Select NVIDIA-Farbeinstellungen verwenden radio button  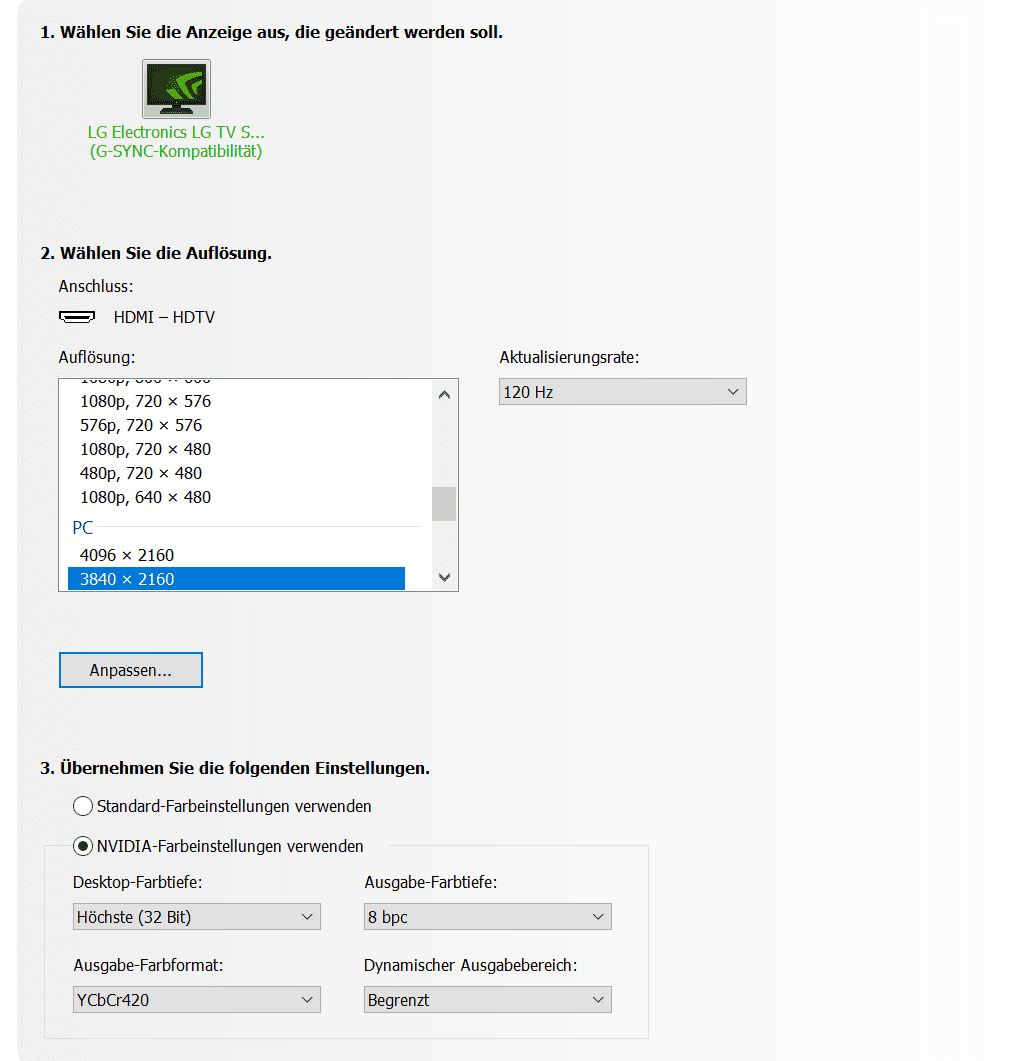(83, 846)
